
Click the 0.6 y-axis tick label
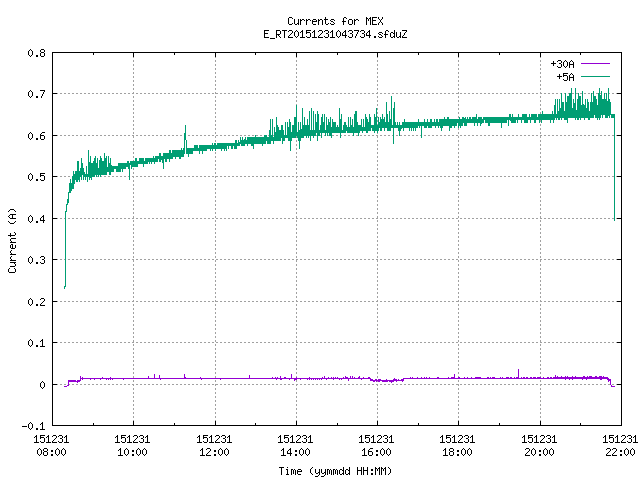point(36,136)
